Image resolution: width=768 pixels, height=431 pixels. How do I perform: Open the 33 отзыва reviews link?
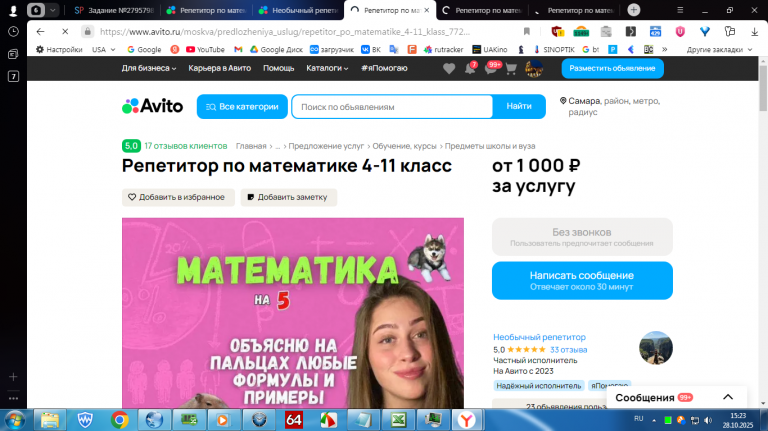pyautogui.click(x=568, y=350)
